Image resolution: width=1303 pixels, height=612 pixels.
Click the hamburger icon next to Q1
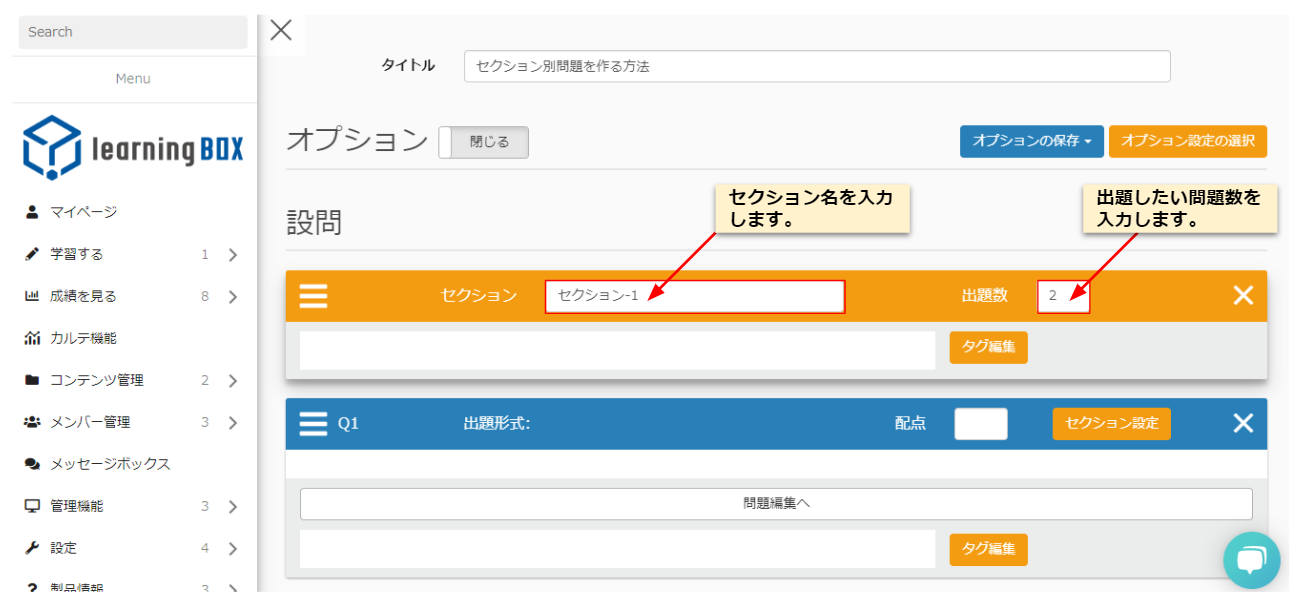pos(313,424)
